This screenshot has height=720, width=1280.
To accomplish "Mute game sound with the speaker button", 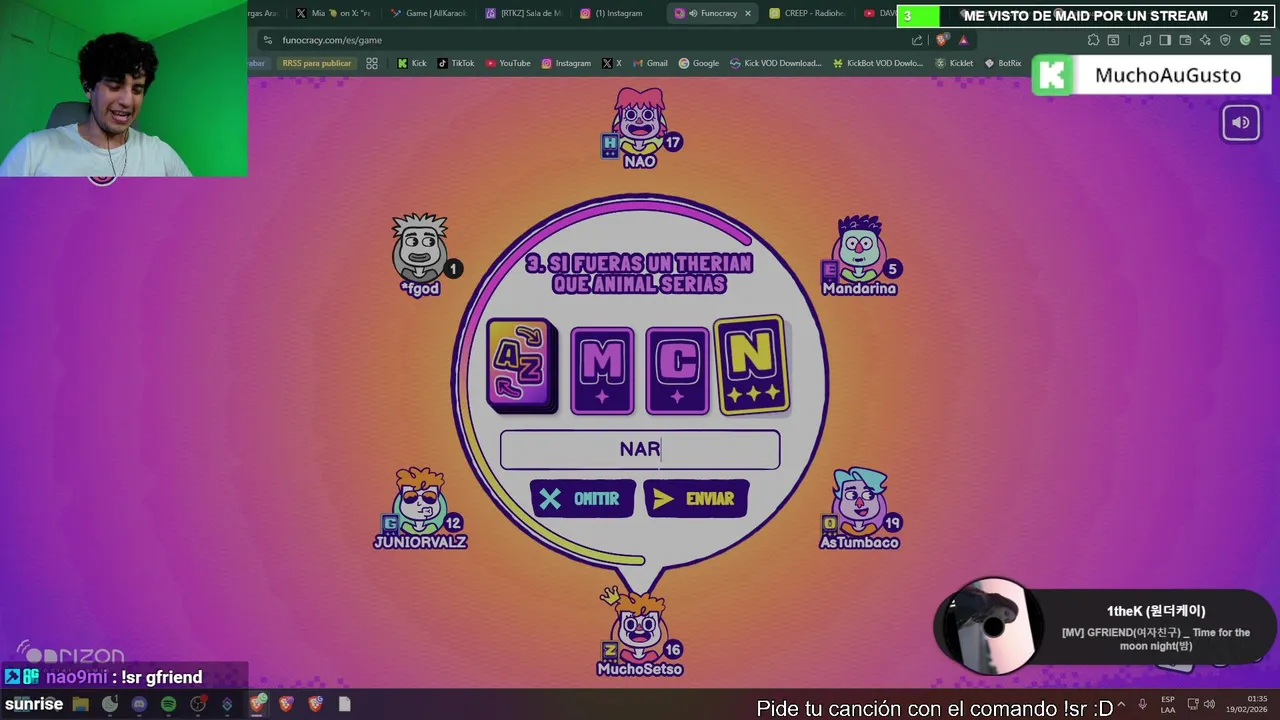I will coord(1241,123).
